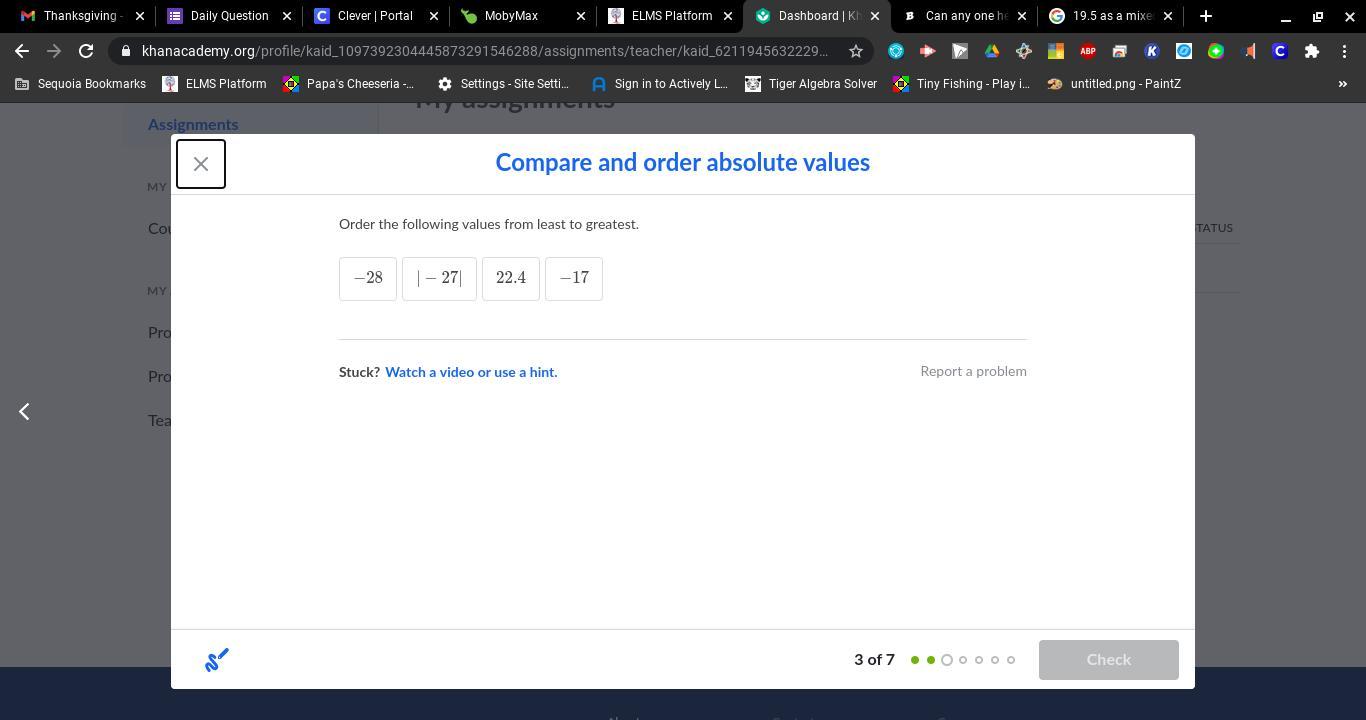The width and height of the screenshot is (1366, 720).
Task: Open Assignments in the background sidebar
Action: coord(193,125)
